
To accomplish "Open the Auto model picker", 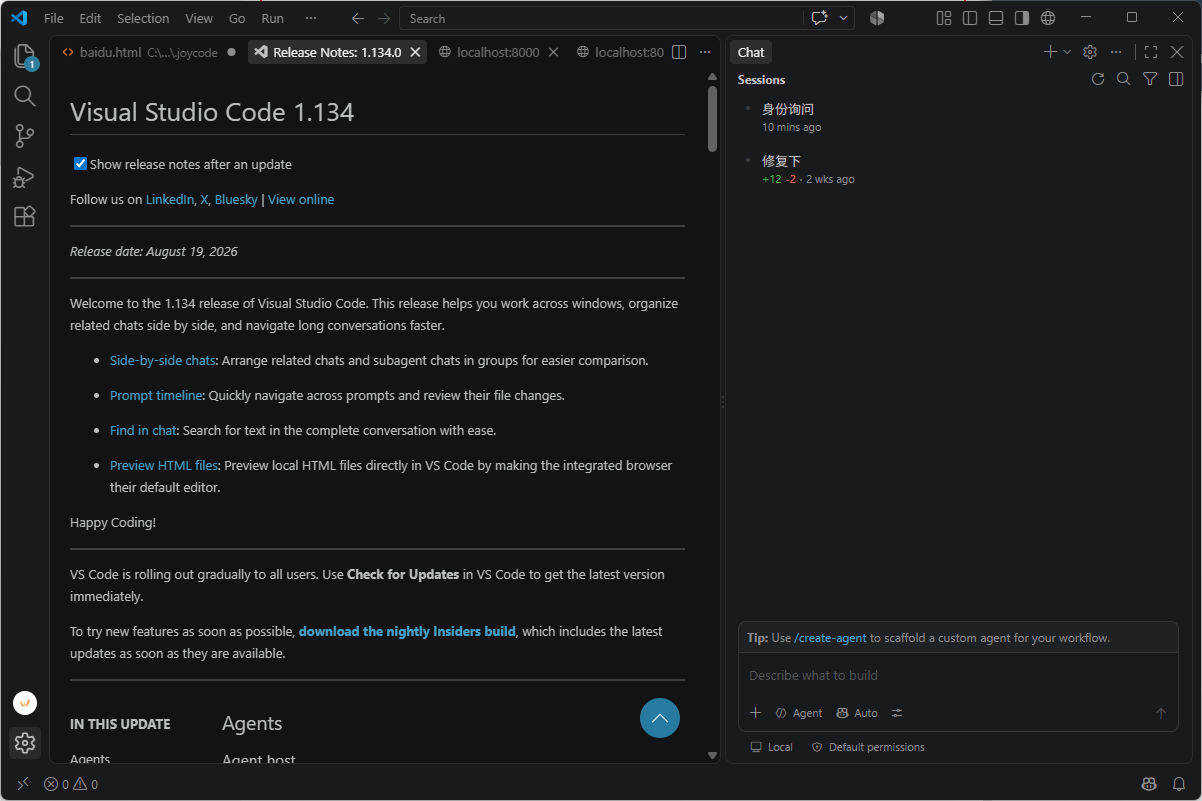I will 857,713.
